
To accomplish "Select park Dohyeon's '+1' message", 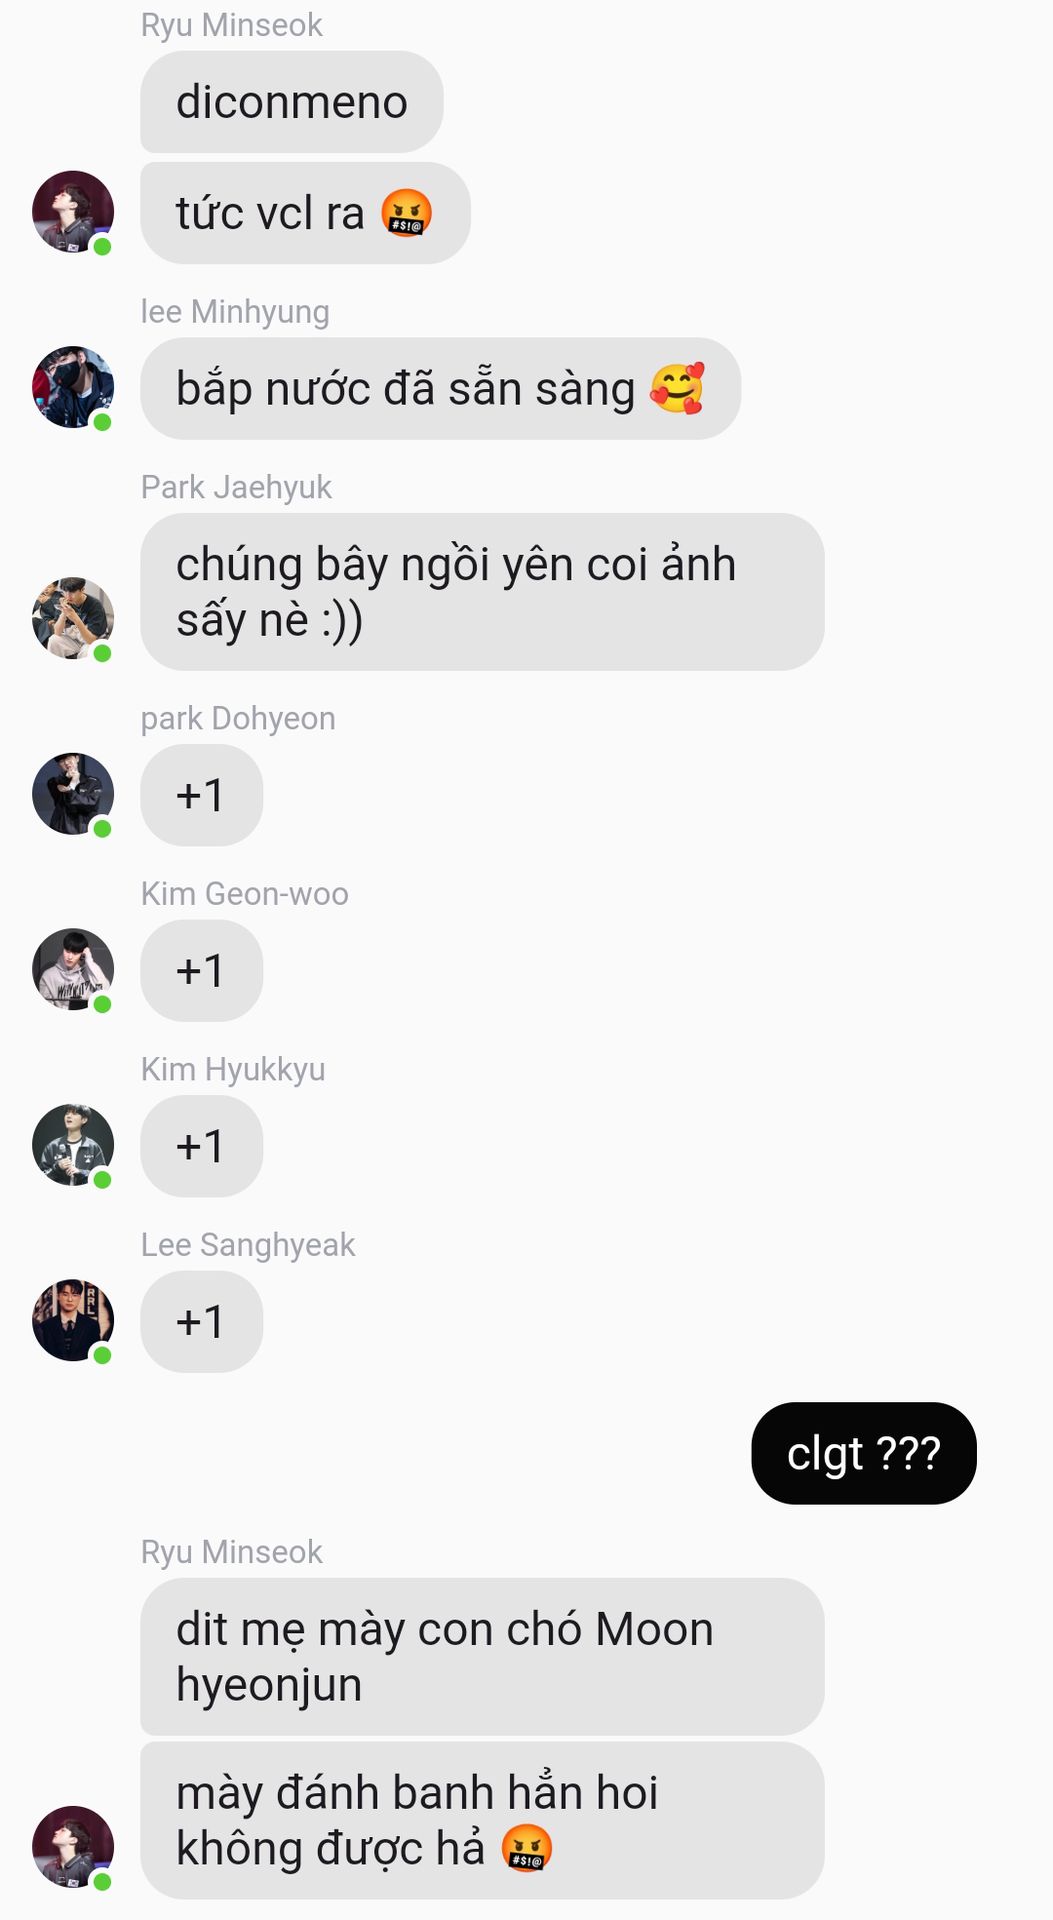I will (x=201, y=795).
